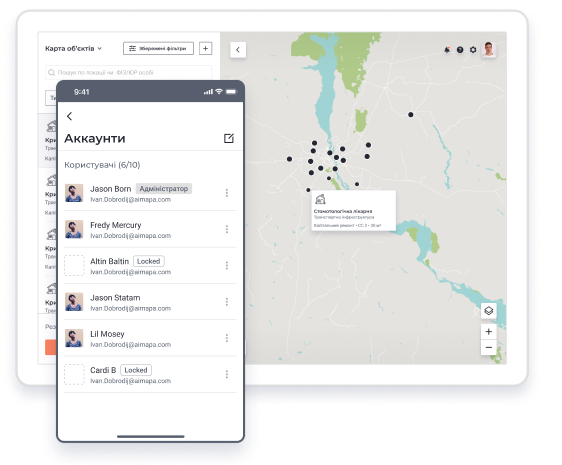The width and height of the screenshot is (562, 465).
Task: Go back using the phone's back arrow
Action: pos(70,116)
